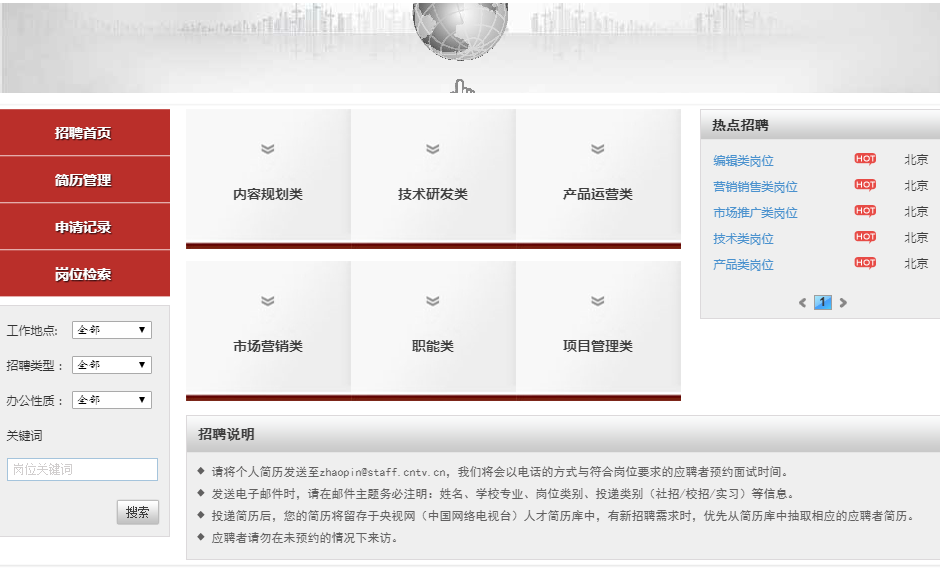Viewport: 940px width, 569px height.
Task: Click the chevron icon above 职能类
Action: coord(433,301)
